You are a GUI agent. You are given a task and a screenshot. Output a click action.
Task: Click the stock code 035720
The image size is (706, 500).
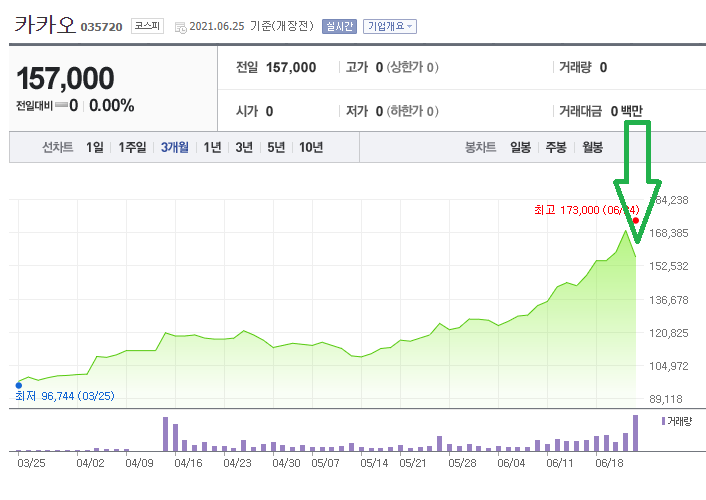tap(101, 27)
